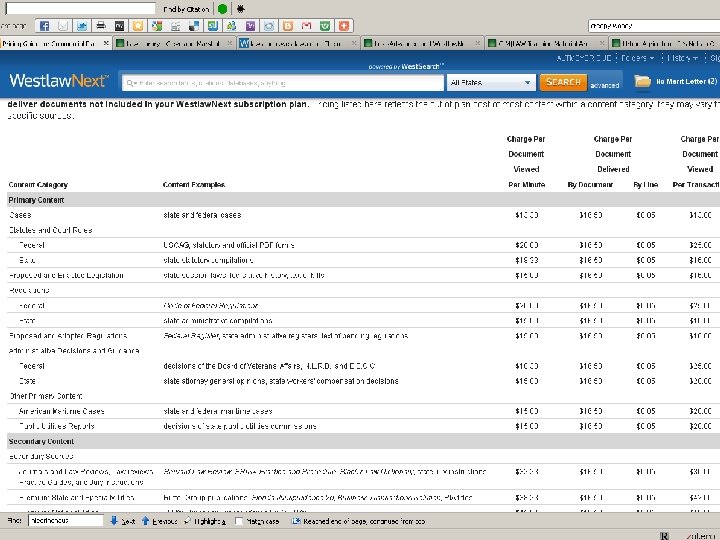This screenshot has width=720, height=540.
Task: Share page via Twitter bird icon
Action: coord(82,26)
